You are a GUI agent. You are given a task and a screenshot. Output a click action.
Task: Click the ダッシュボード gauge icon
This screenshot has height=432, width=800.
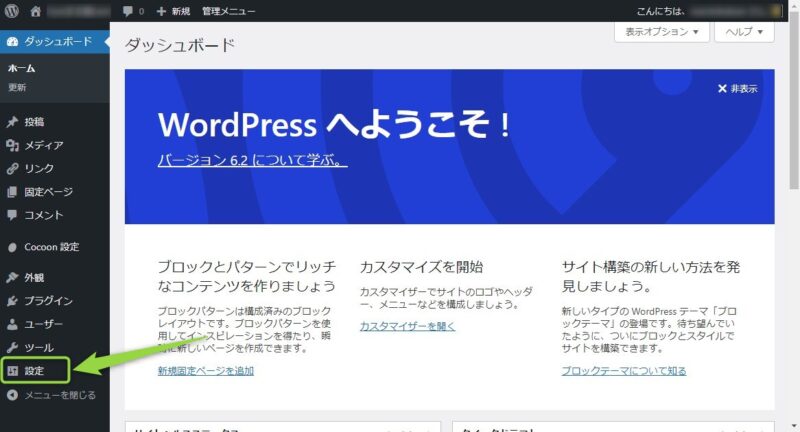coord(13,41)
